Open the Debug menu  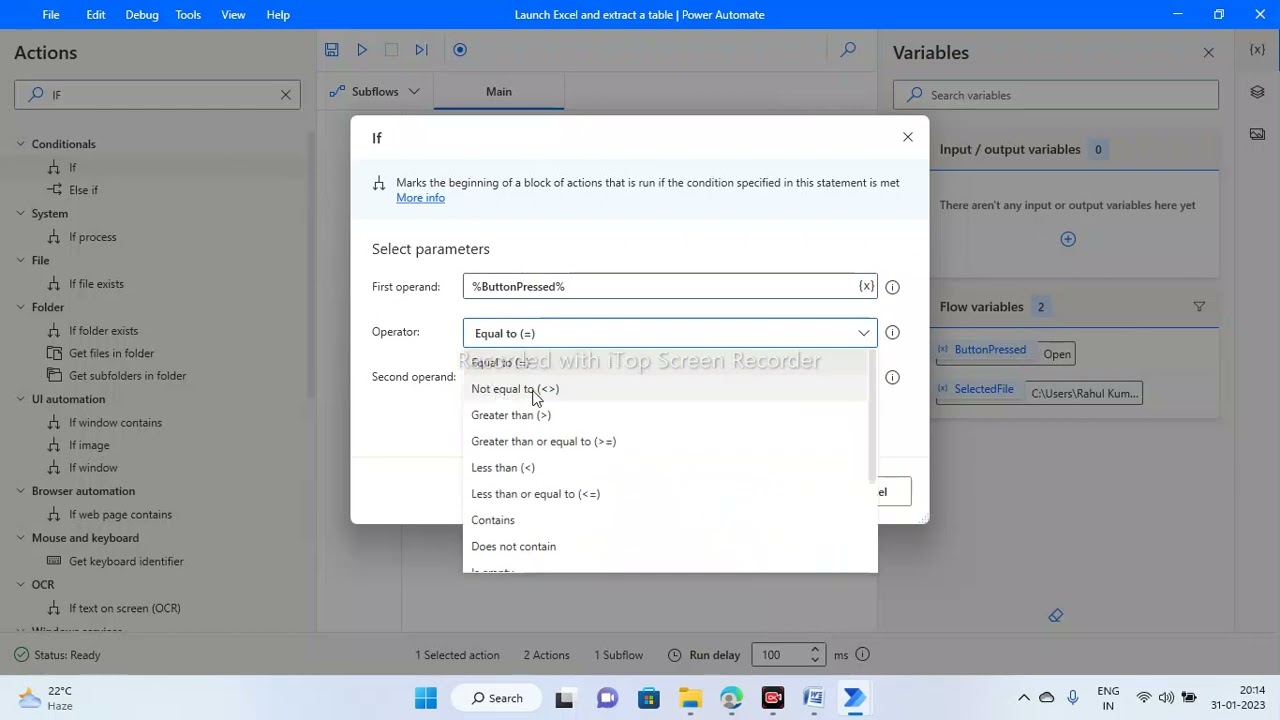[142, 15]
